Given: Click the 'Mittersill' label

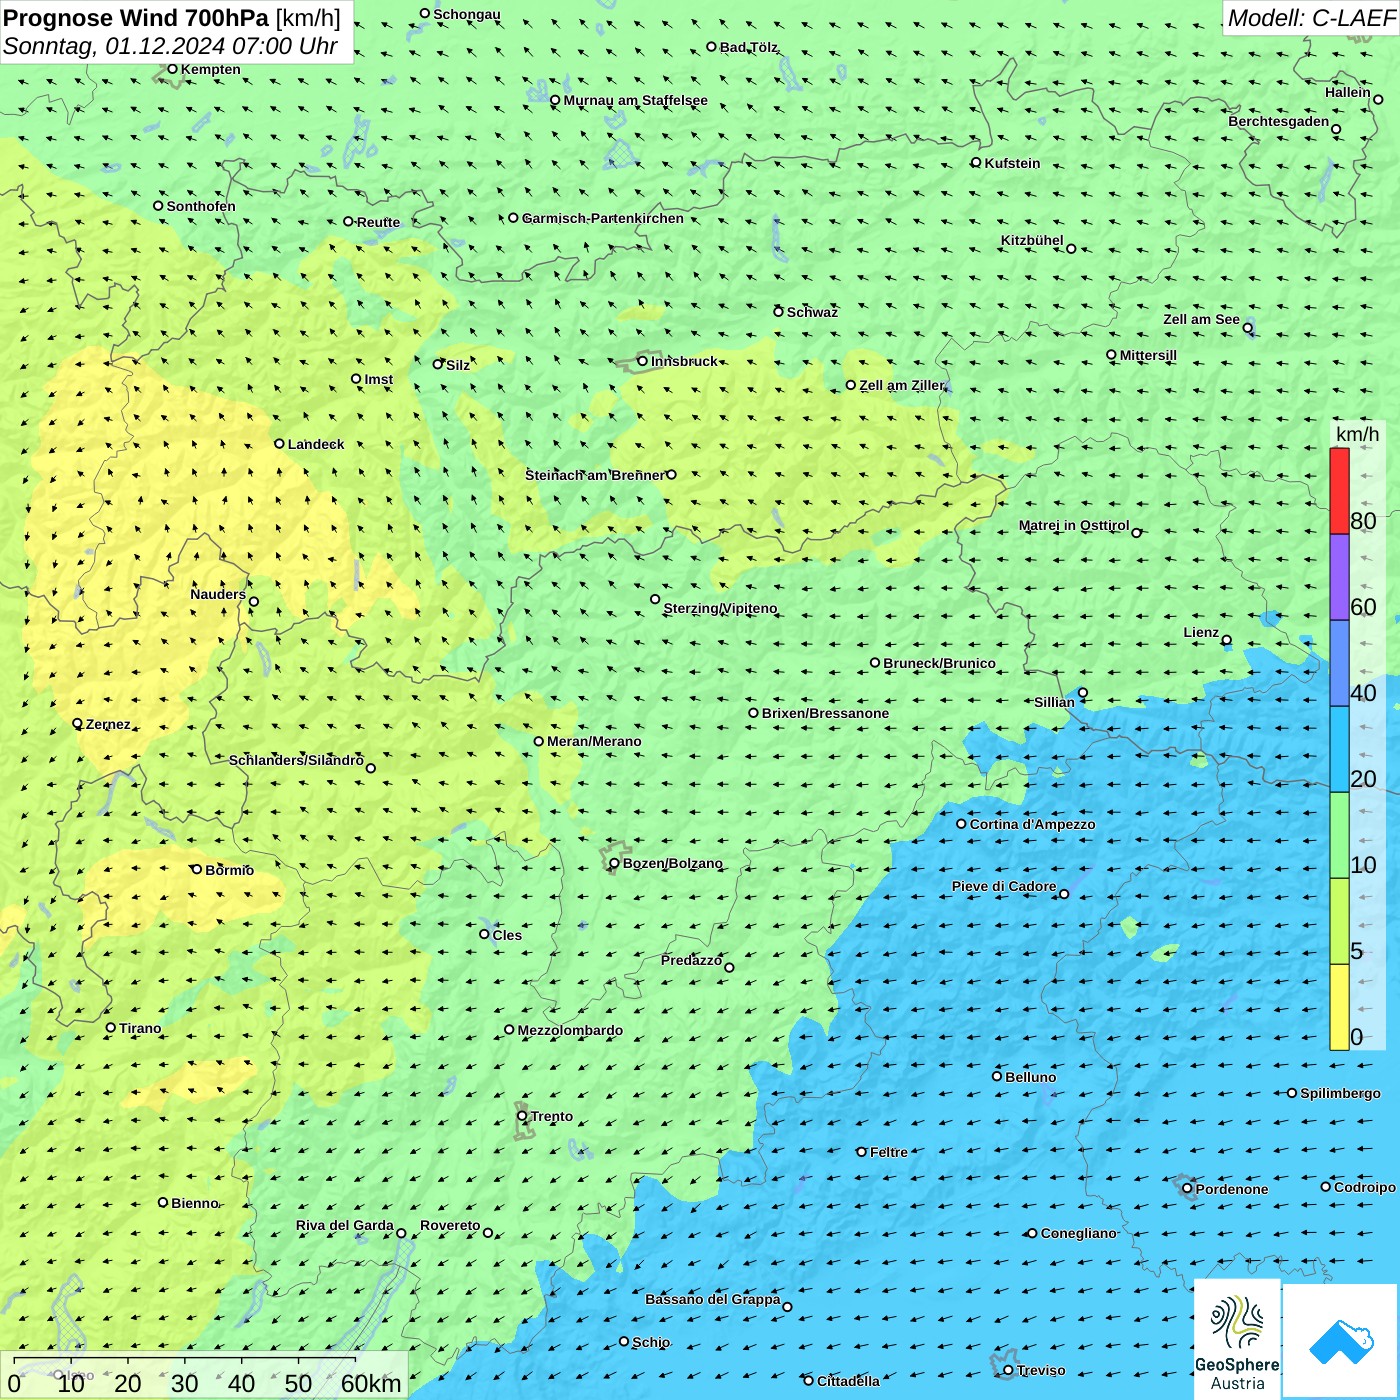Looking at the screenshot, I should [x=1148, y=355].
